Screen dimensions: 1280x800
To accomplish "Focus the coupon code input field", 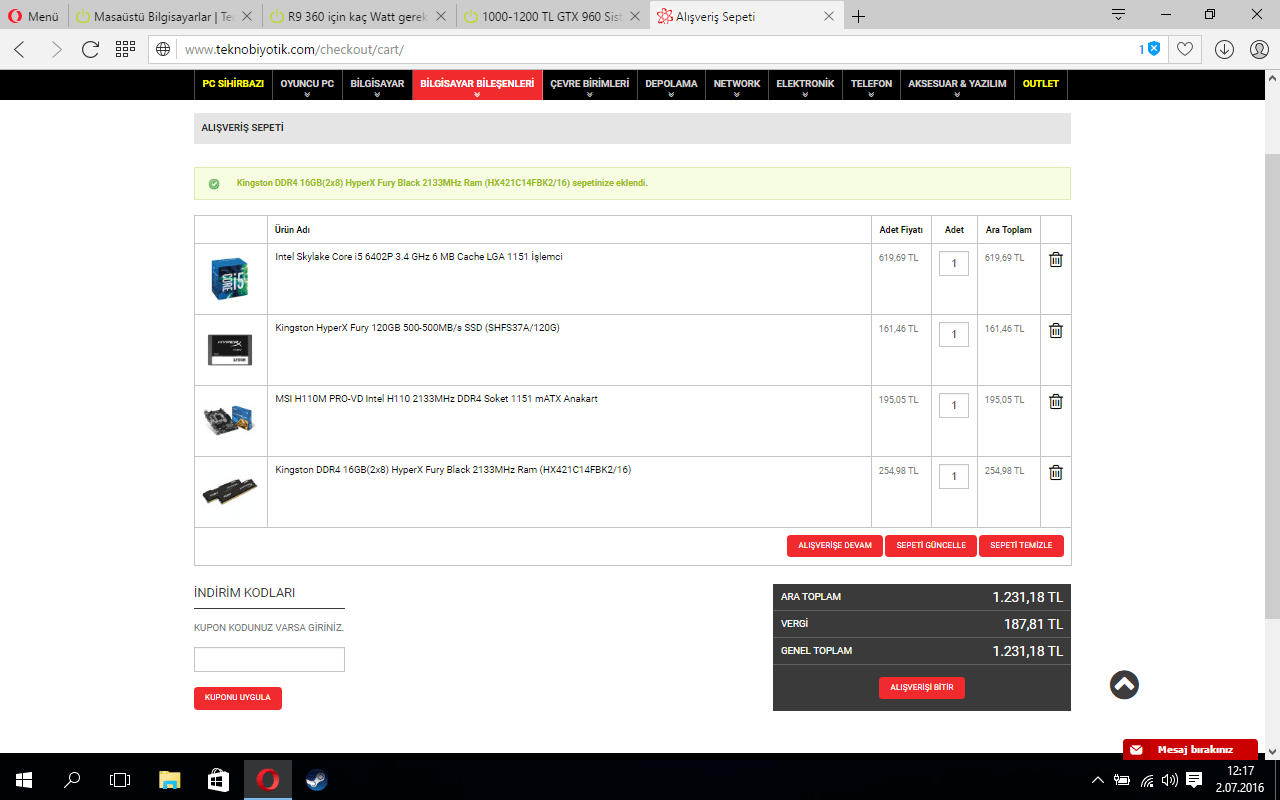I will click(x=269, y=659).
